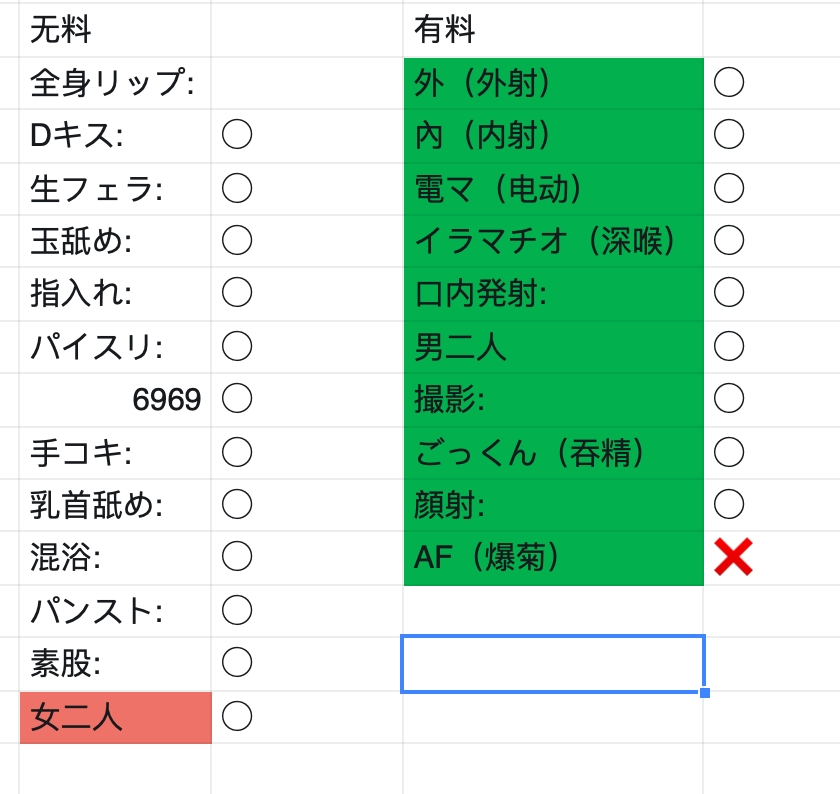The width and height of the screenshot is (840, 794).
Task: Select the 无料 header cell
Action: [x=115, y=29]
